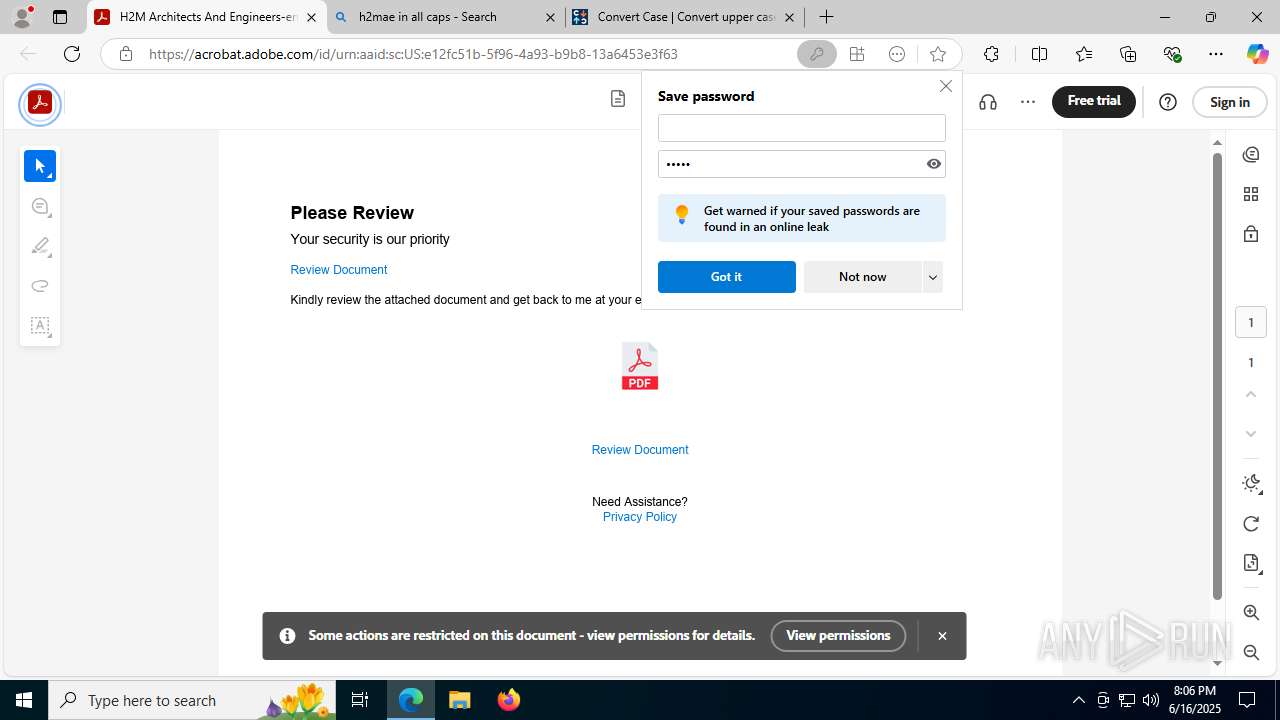Click the Got it button

tap(727, 277)
